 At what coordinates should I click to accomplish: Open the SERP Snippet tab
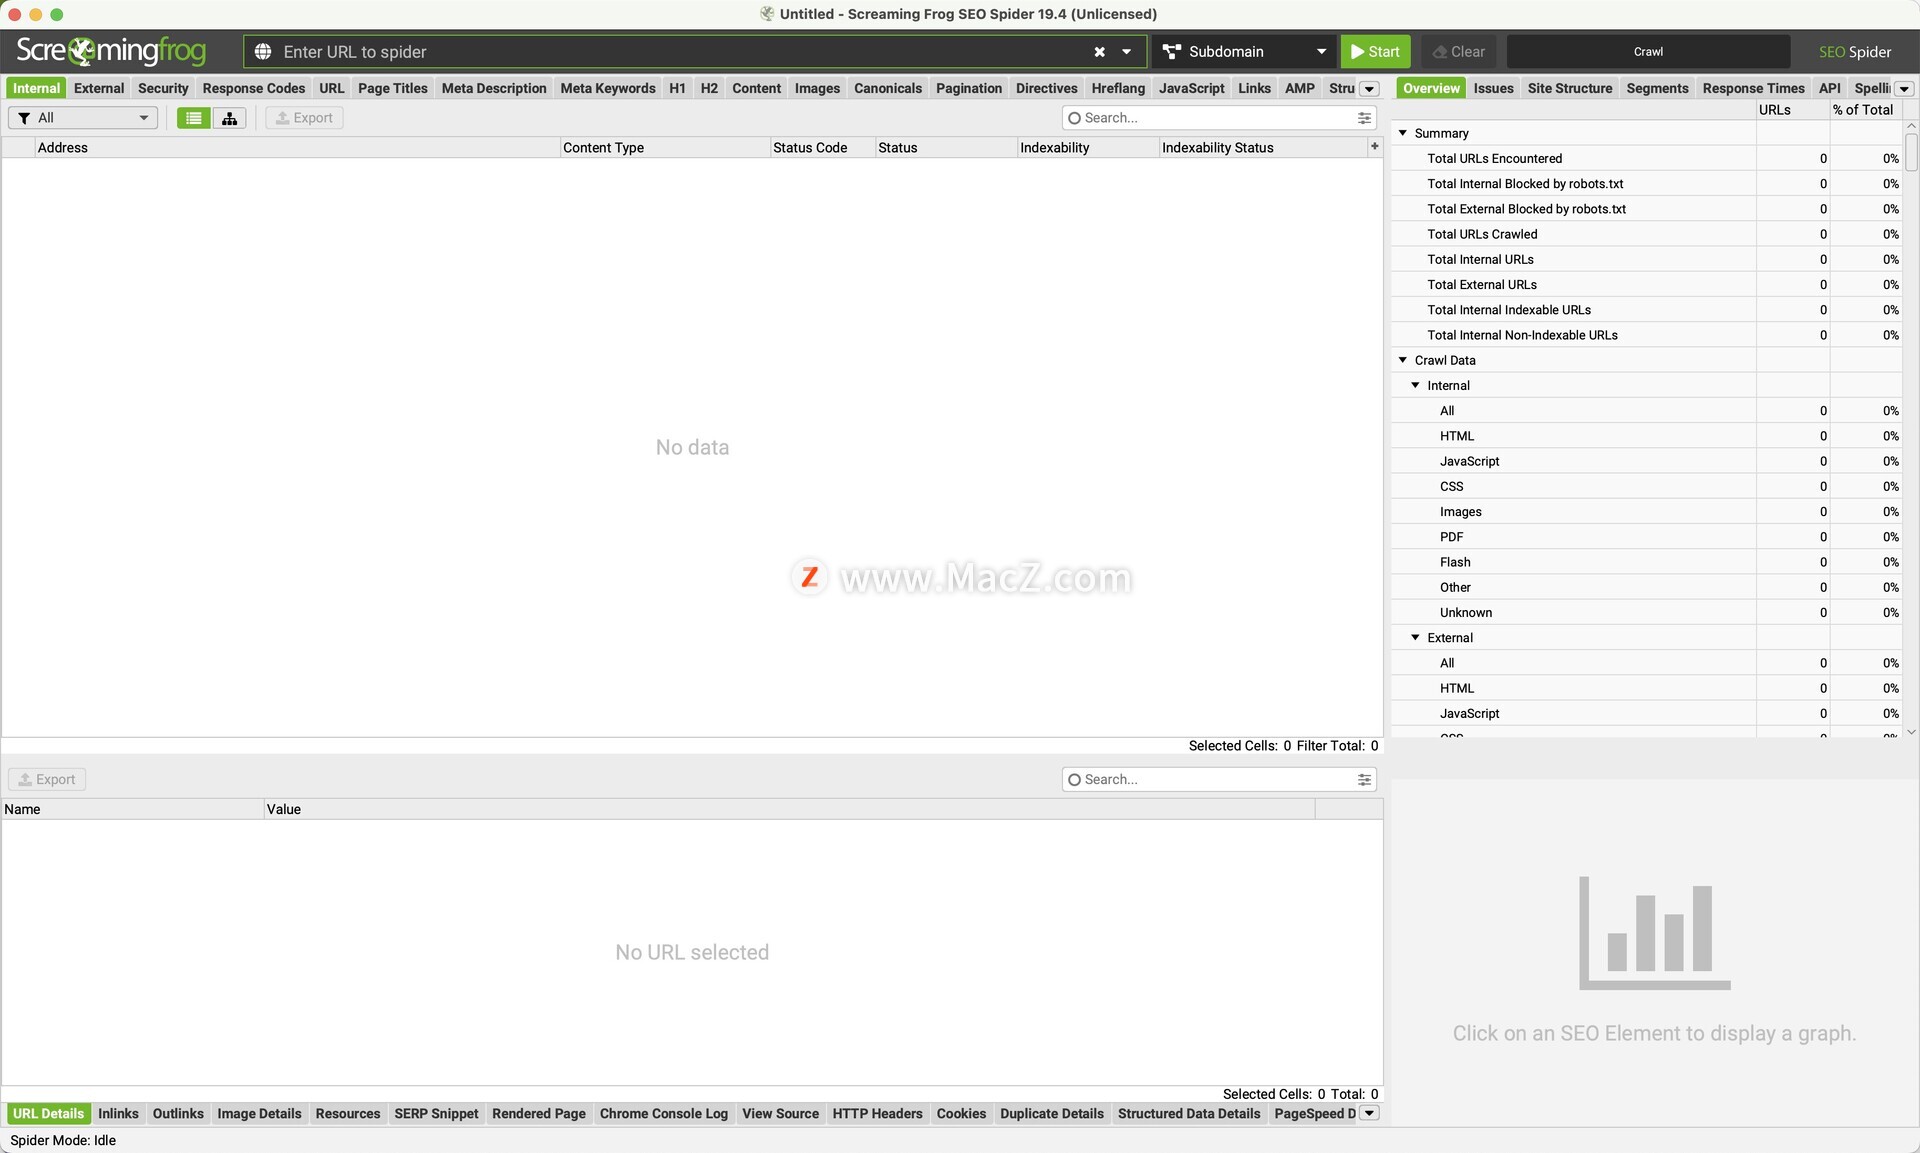point(436,1113)
